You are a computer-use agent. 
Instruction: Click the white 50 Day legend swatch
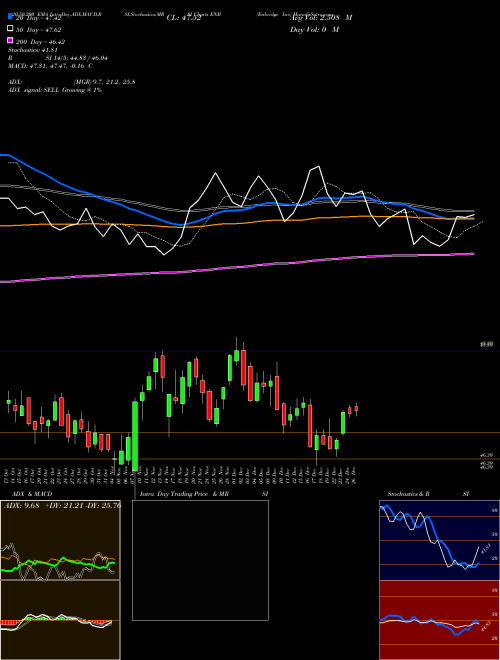coord(11,29)
